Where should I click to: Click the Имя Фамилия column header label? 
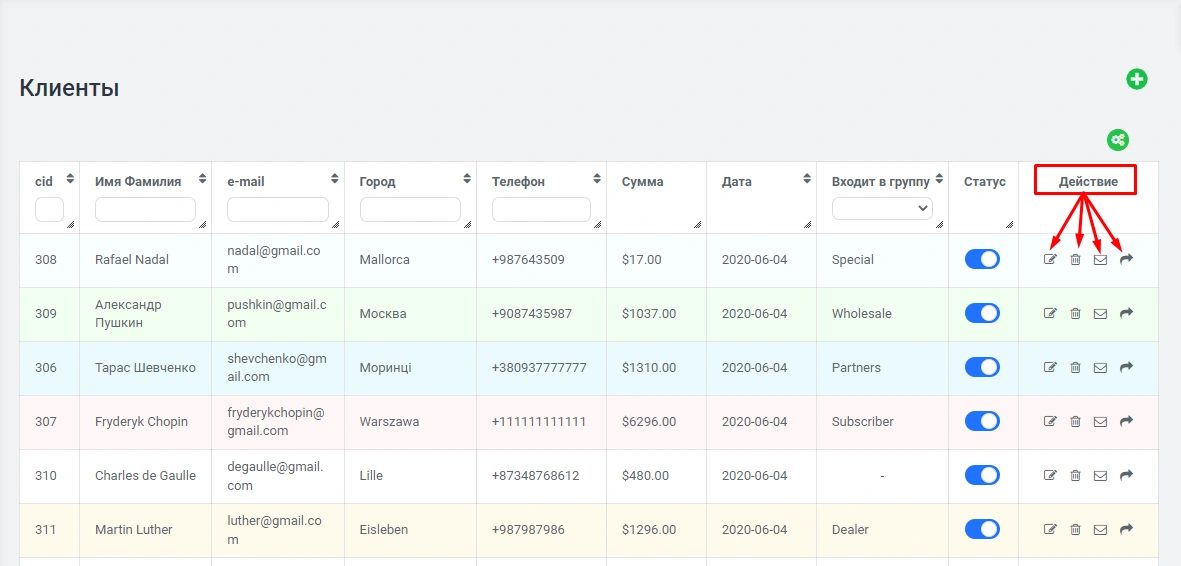(x=138, y=182)
